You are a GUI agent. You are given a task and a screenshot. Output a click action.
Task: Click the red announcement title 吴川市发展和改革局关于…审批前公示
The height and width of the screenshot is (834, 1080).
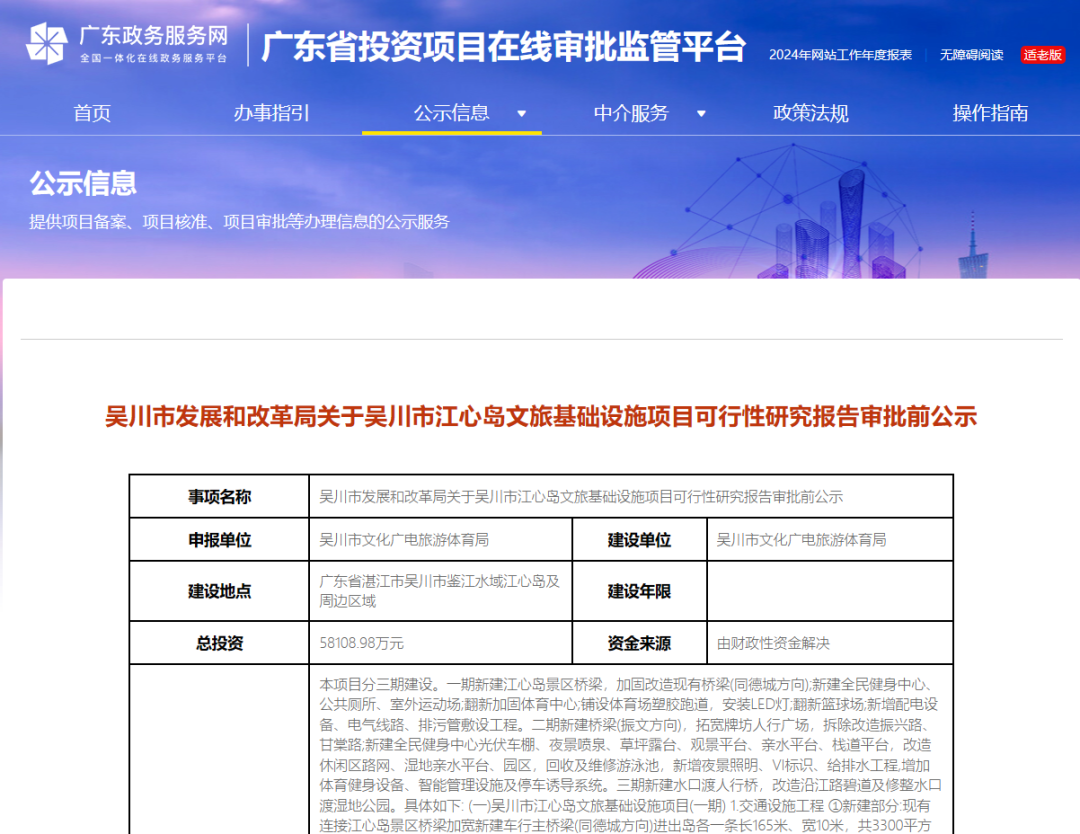[541, 417]
